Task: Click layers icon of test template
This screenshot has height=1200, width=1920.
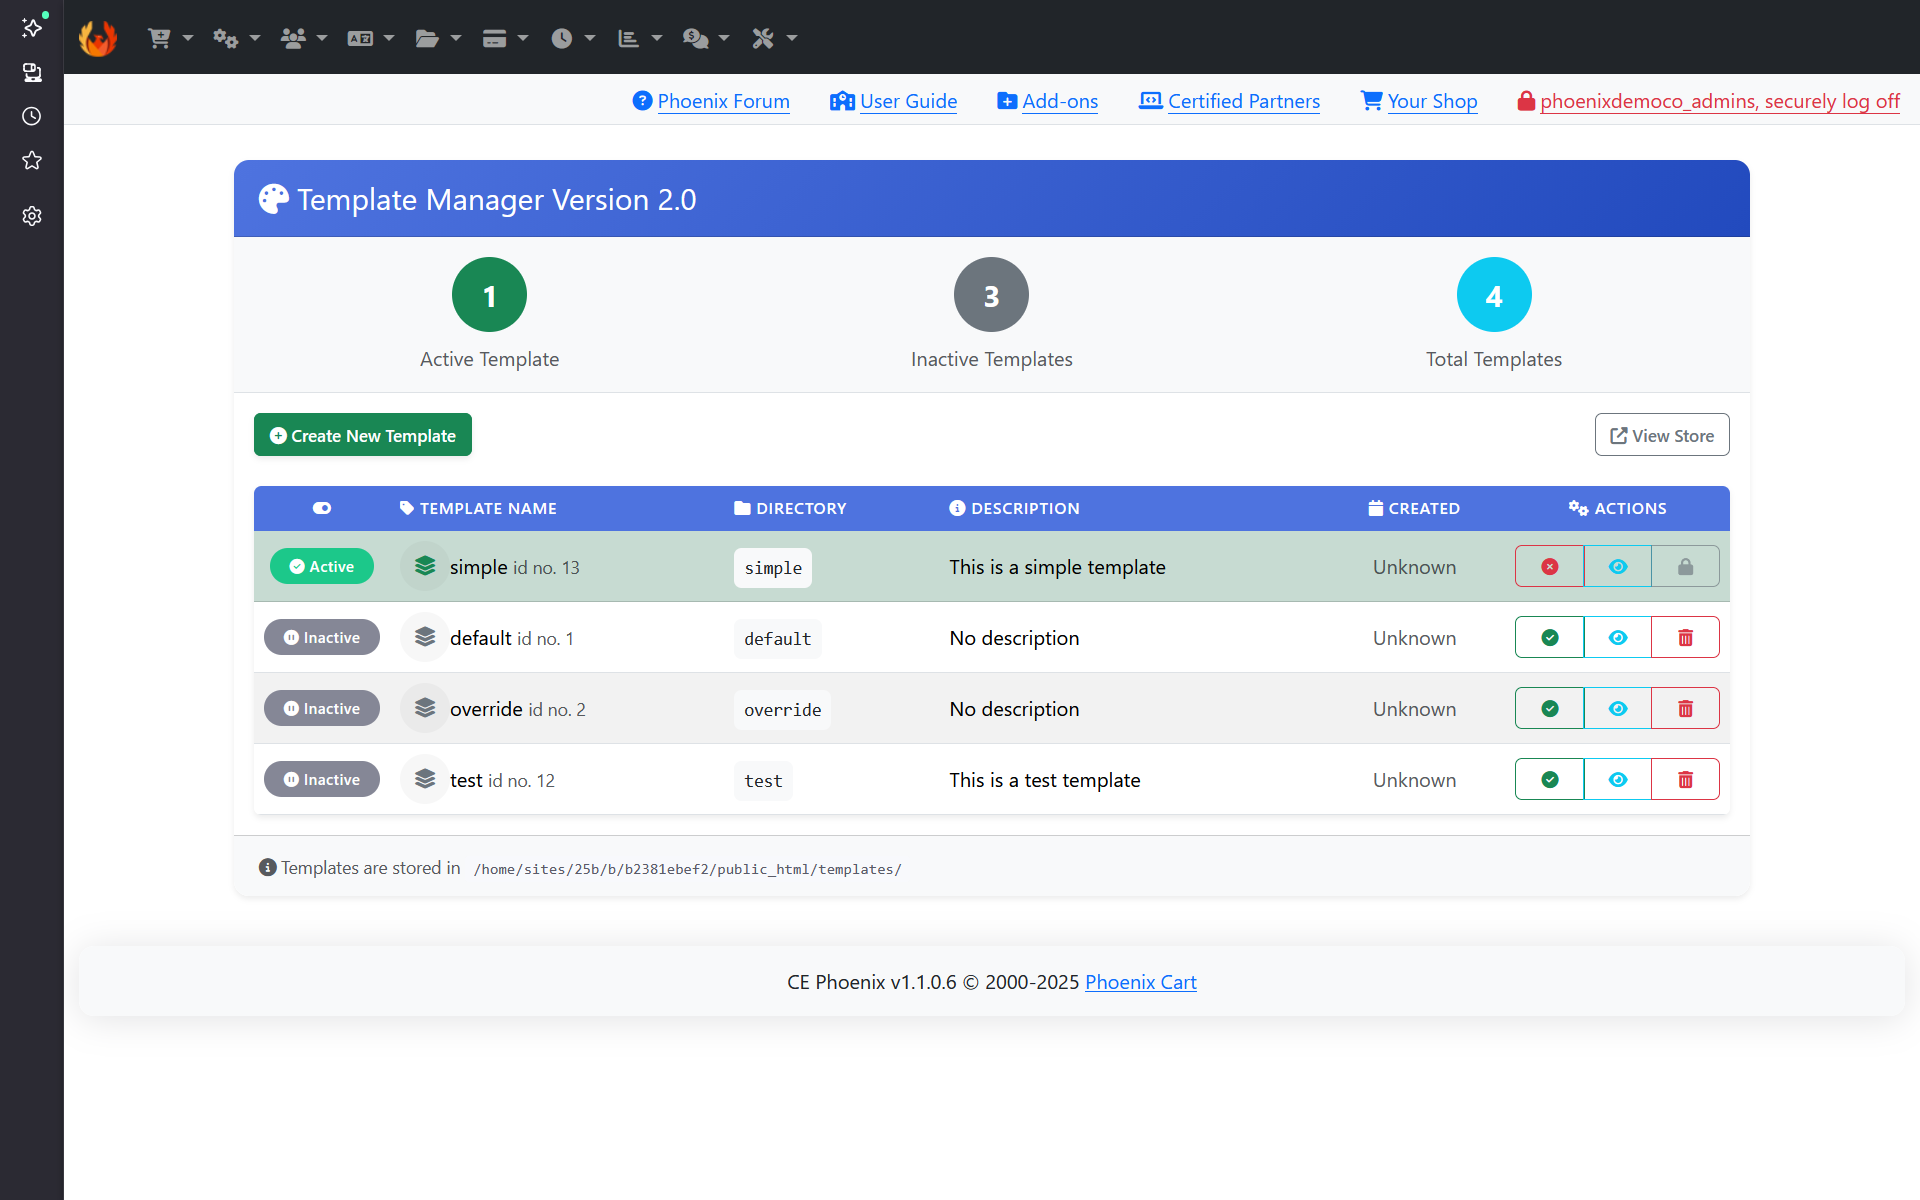Action: (x=425, y=779)
